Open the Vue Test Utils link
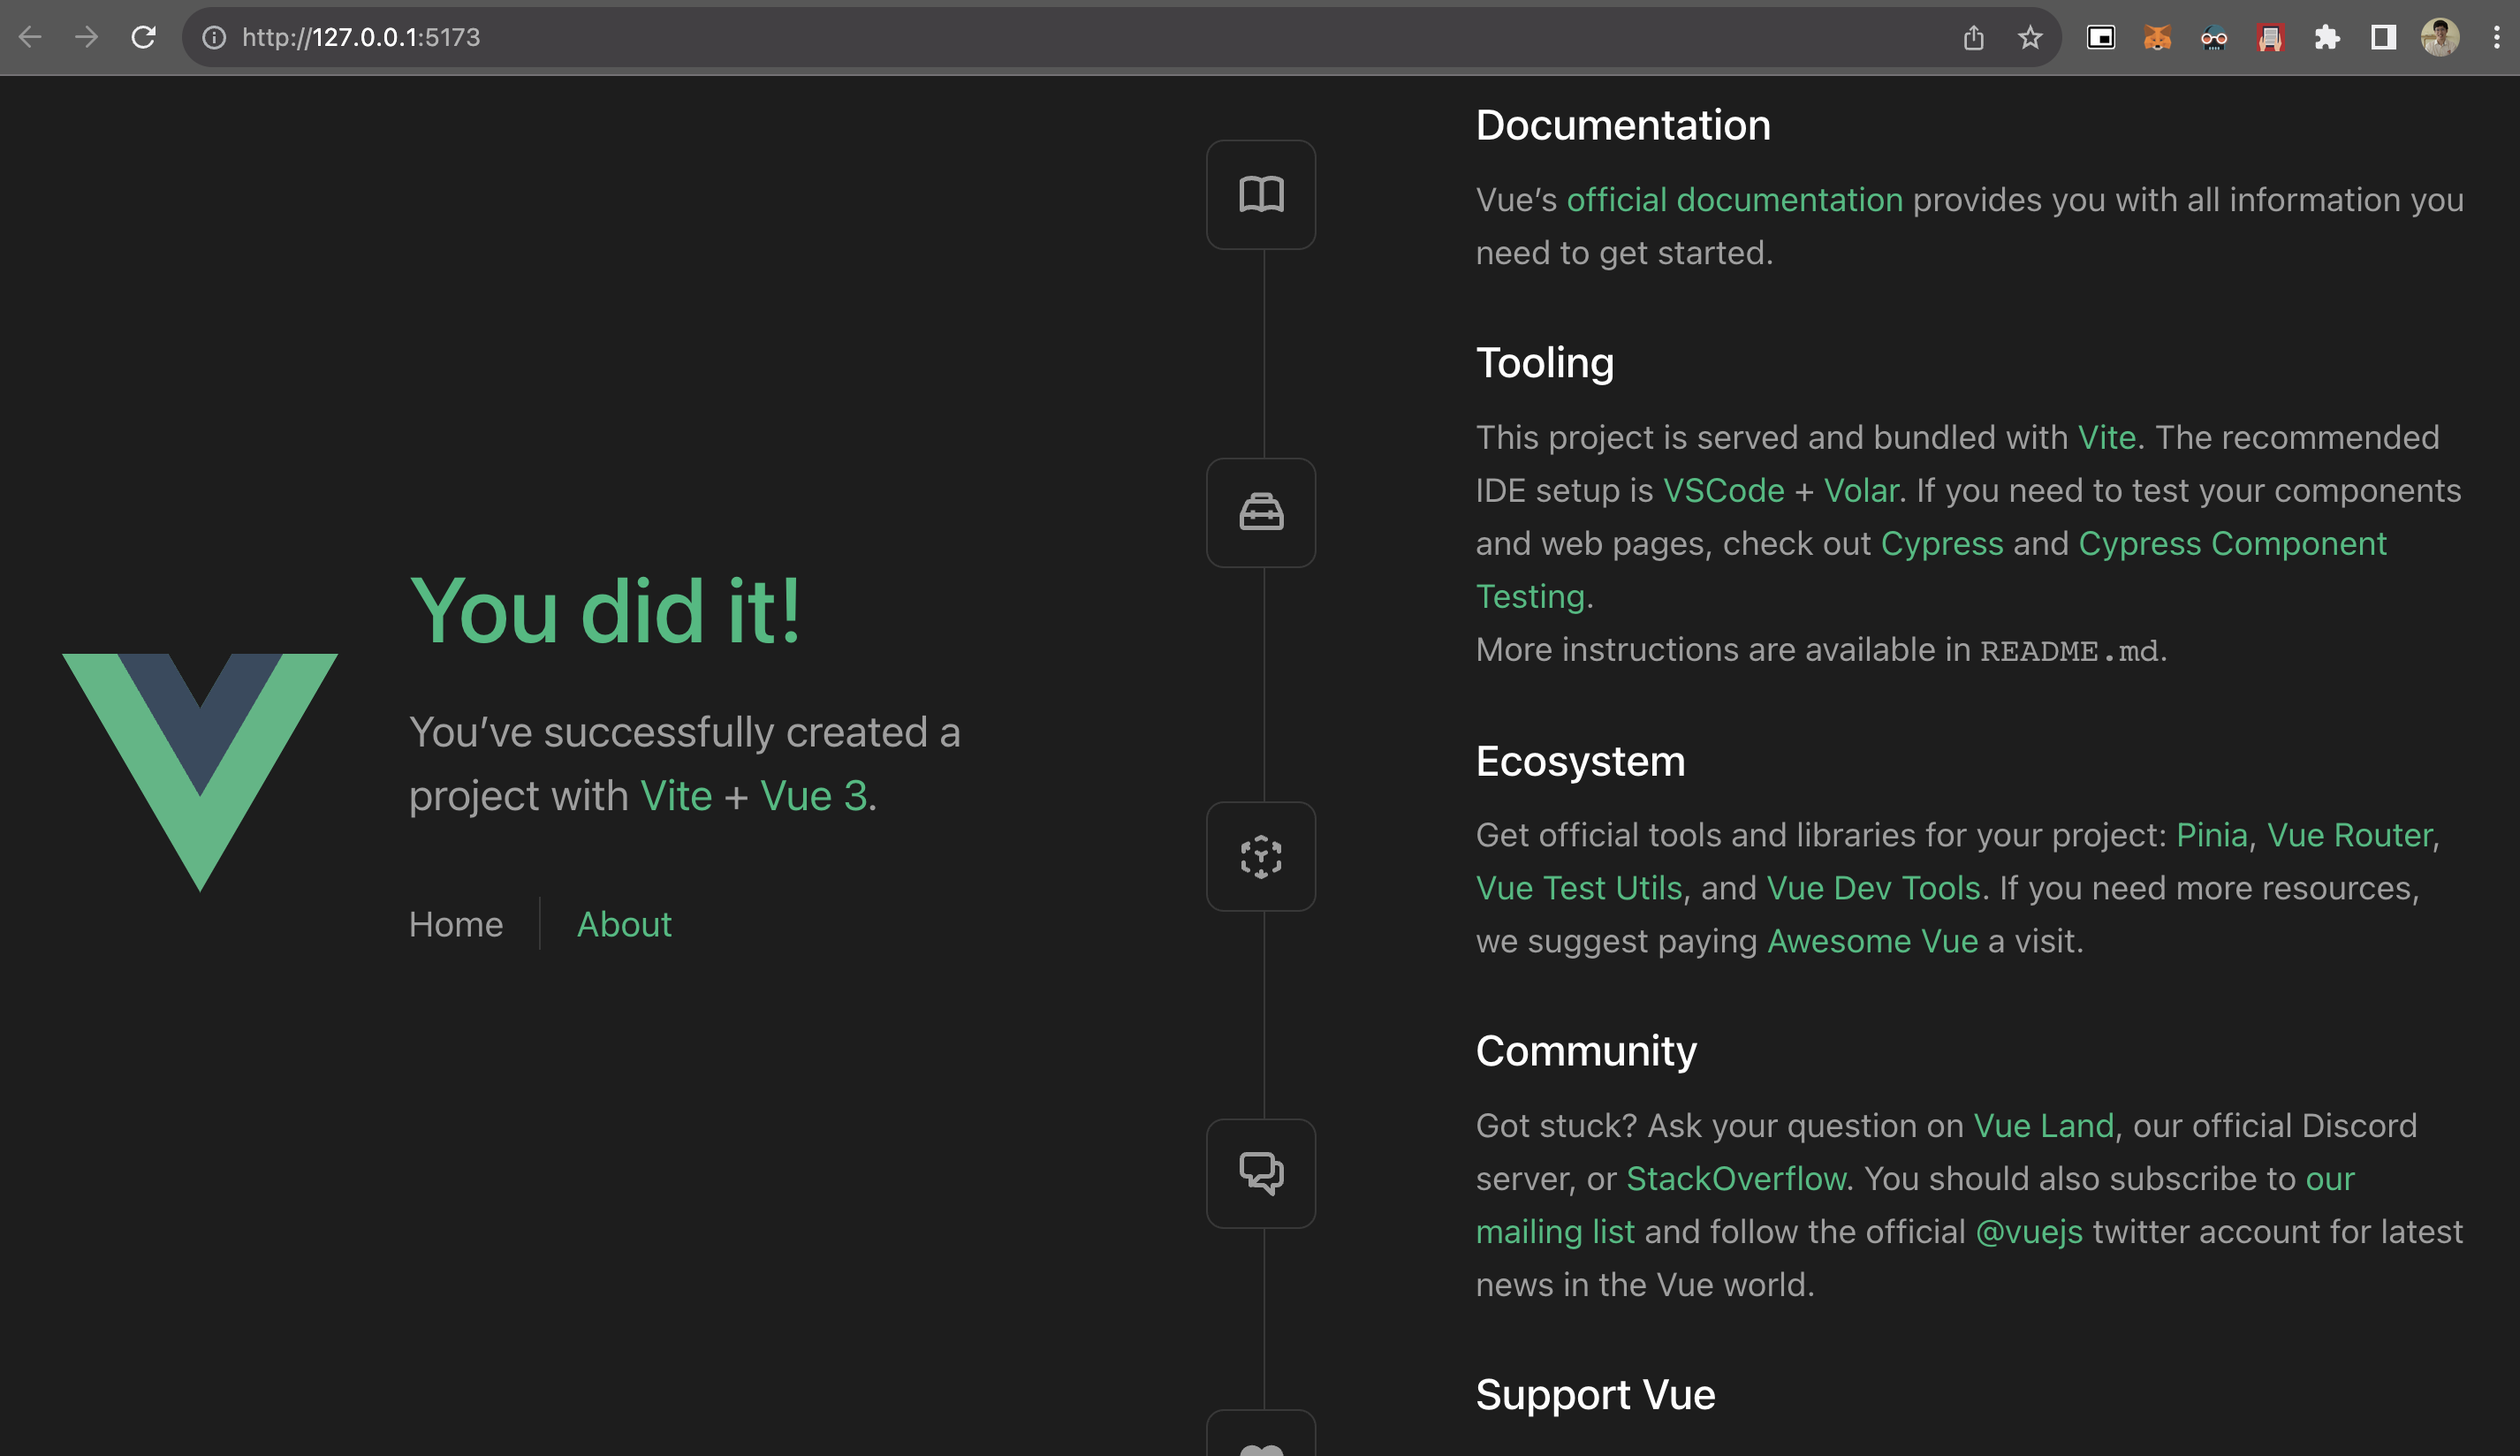This screenshot has width=2520, height=1456. point(1579,888)
